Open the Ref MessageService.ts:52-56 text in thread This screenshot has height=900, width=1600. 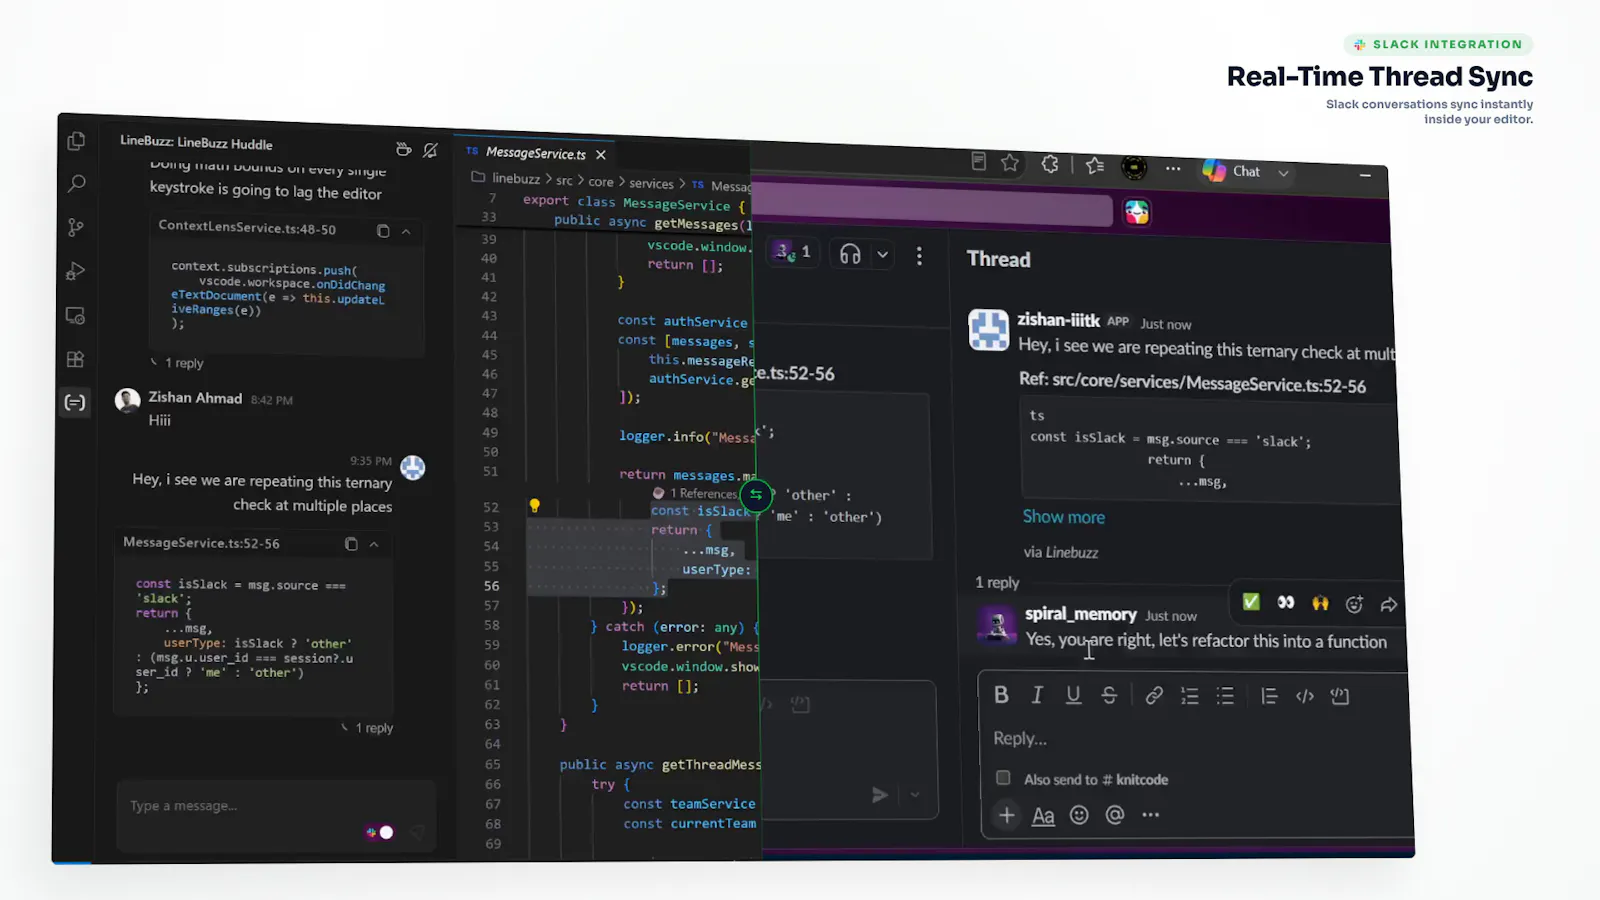tap(1192, 384)
